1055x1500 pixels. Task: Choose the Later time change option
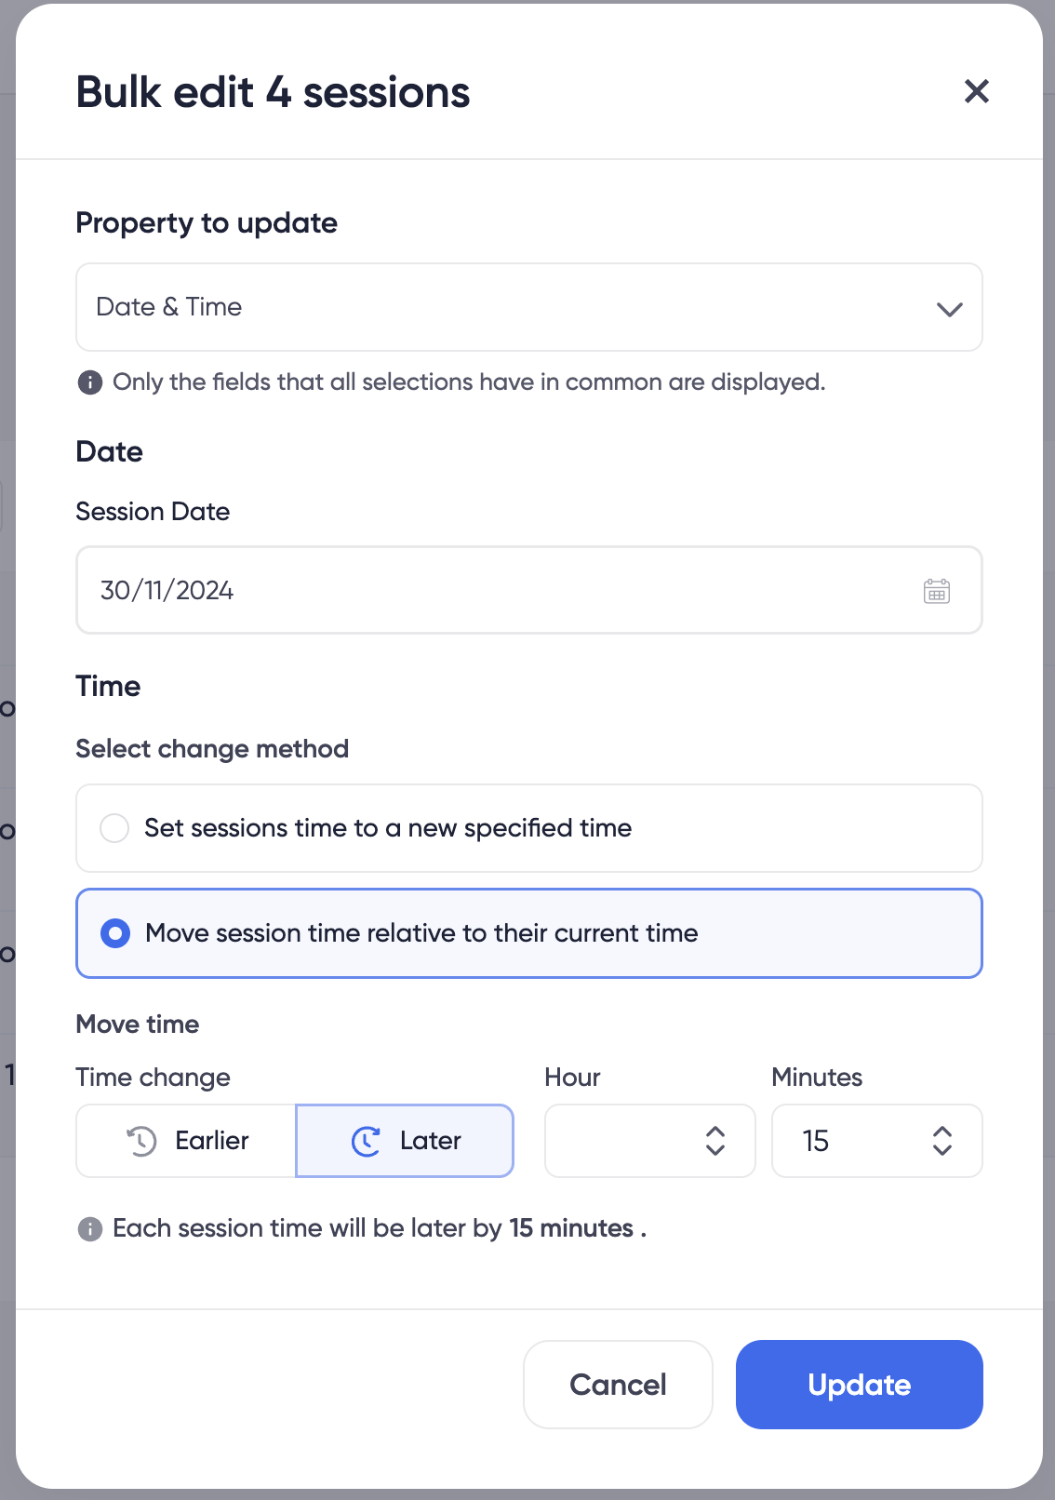[405, 1141]
